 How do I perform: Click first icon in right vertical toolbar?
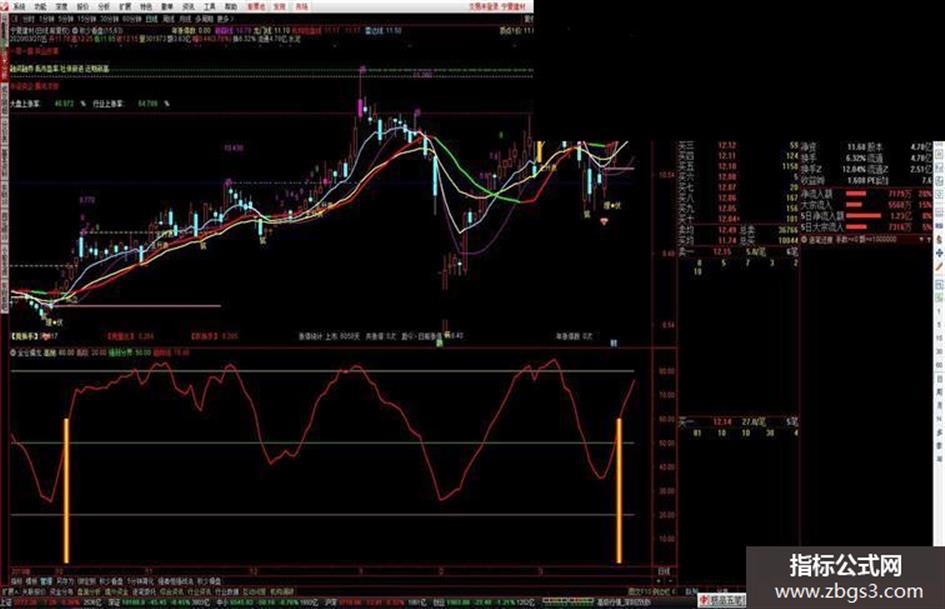click(x=939, y=154)
